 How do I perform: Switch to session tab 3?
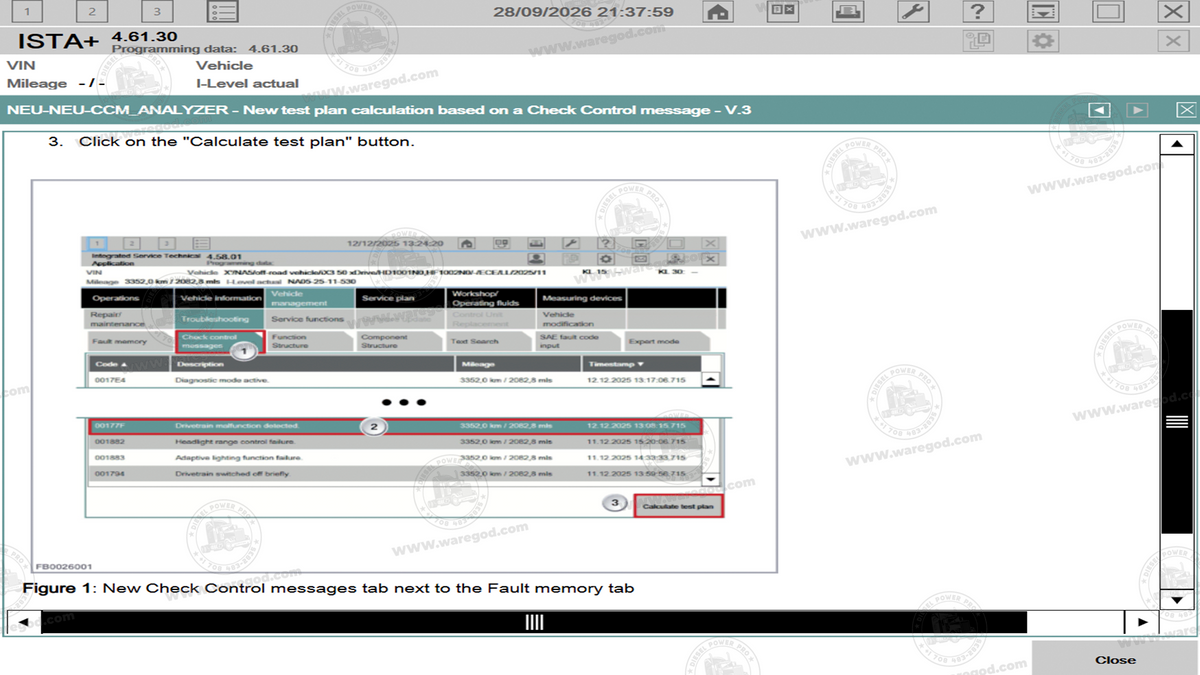[157, 12]
